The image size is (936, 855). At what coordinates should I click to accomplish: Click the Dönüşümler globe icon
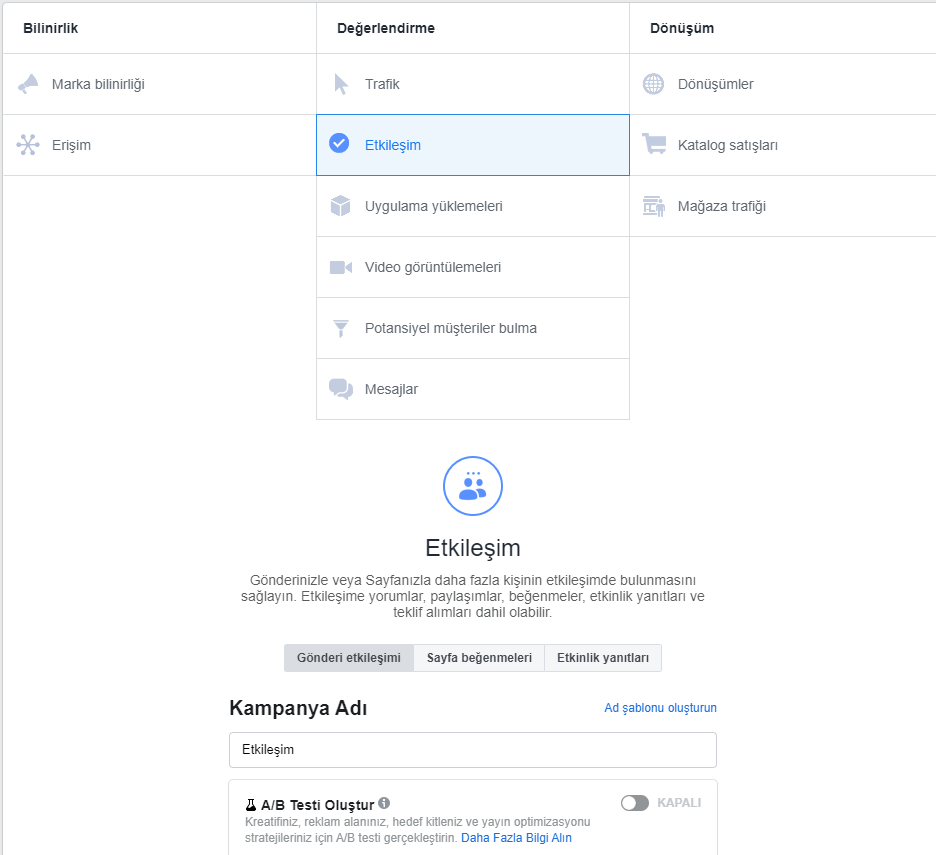(x=653, y=84)
